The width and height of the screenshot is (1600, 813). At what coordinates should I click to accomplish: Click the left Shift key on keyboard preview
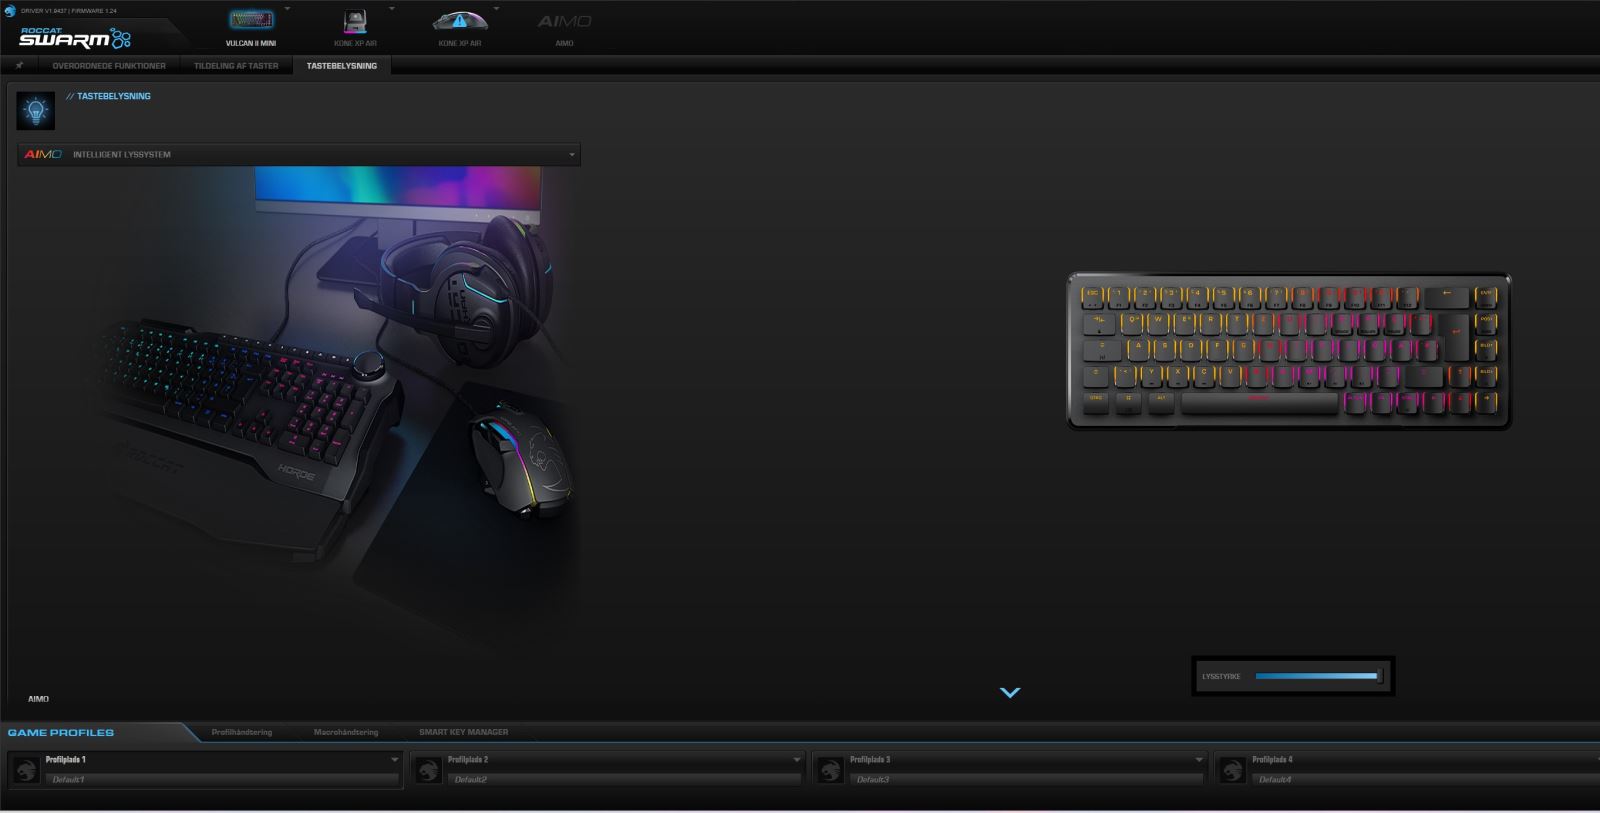[1096, 377]
